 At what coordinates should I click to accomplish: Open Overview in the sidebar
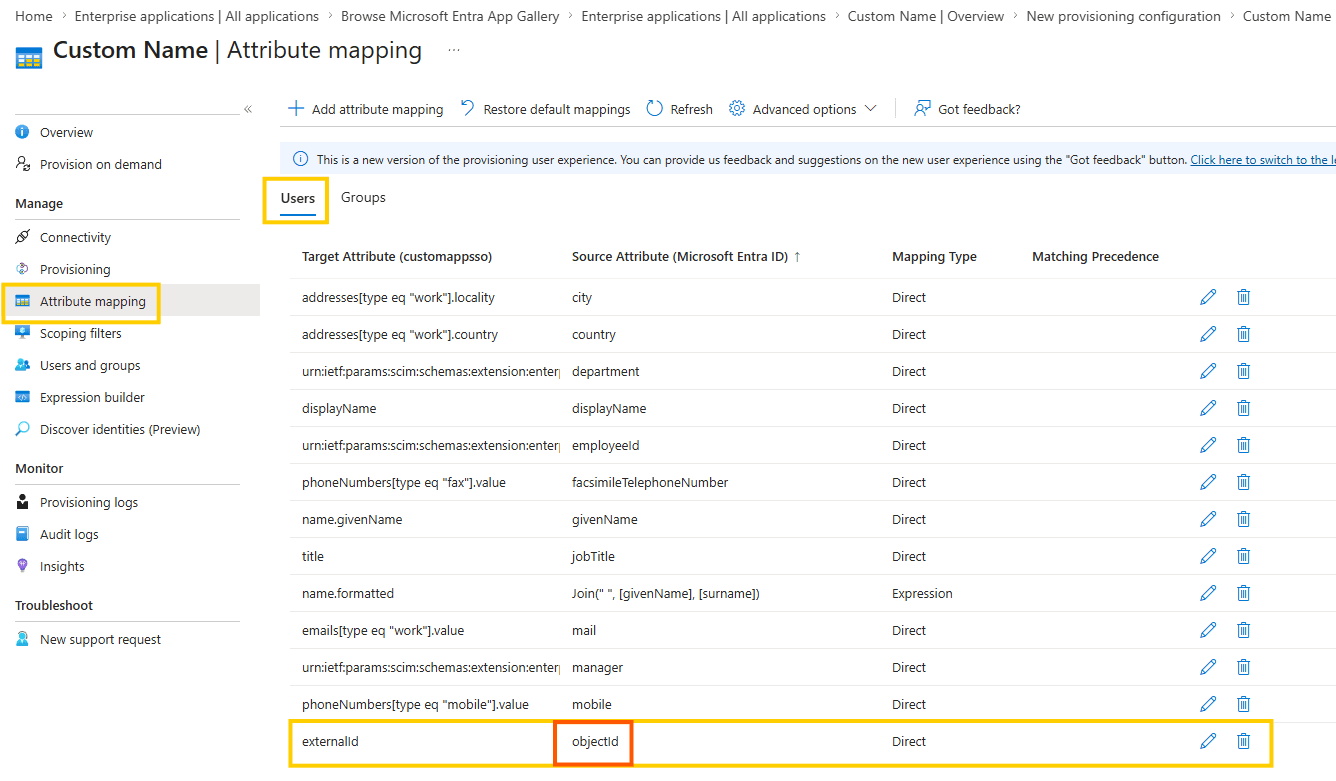click(66, 132)
